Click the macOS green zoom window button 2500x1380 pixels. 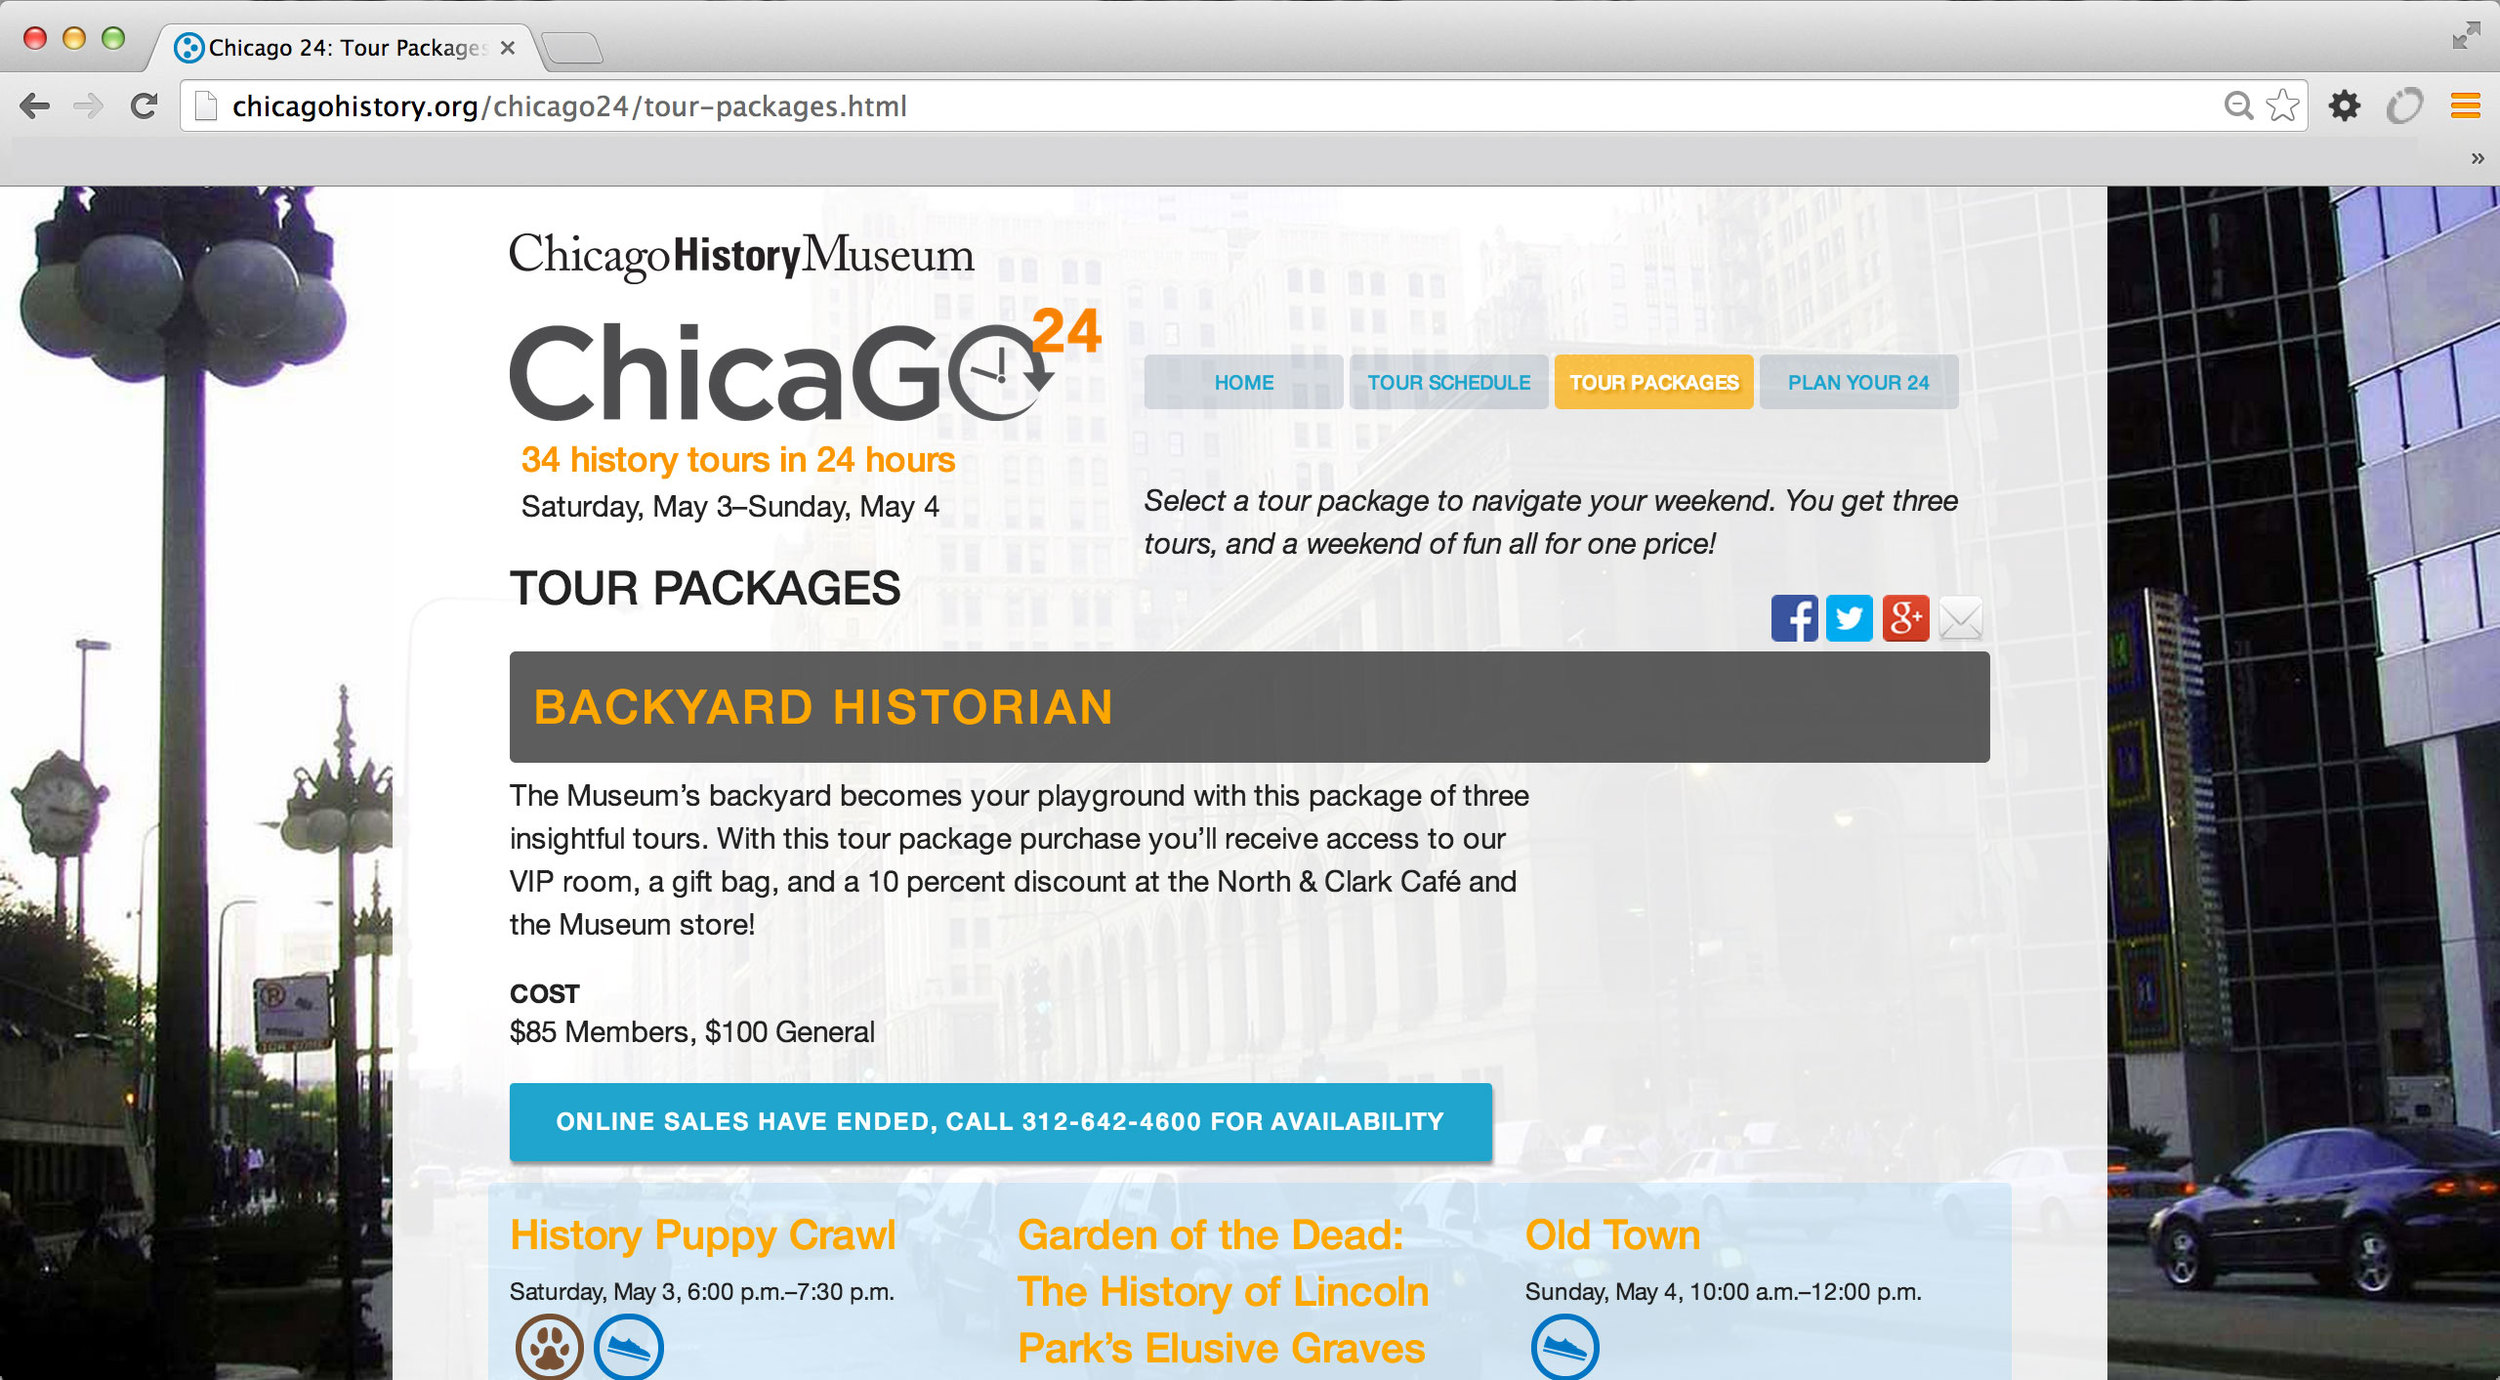[x=113, y=38]
